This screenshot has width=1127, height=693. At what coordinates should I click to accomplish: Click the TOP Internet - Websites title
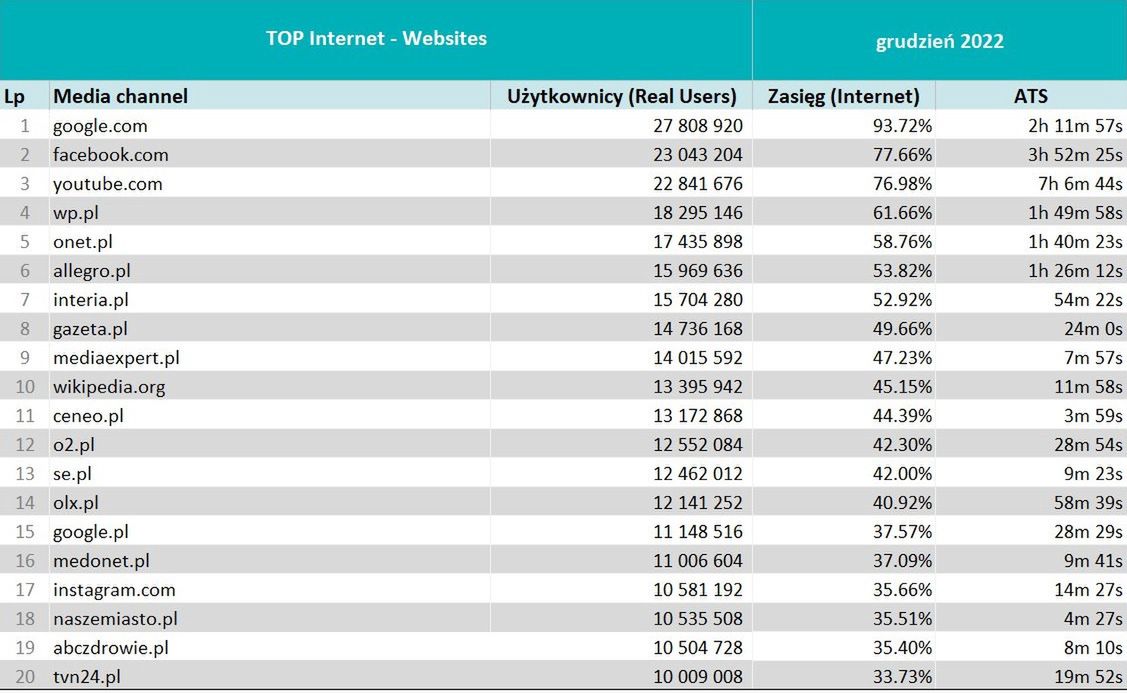pos(376,39)
